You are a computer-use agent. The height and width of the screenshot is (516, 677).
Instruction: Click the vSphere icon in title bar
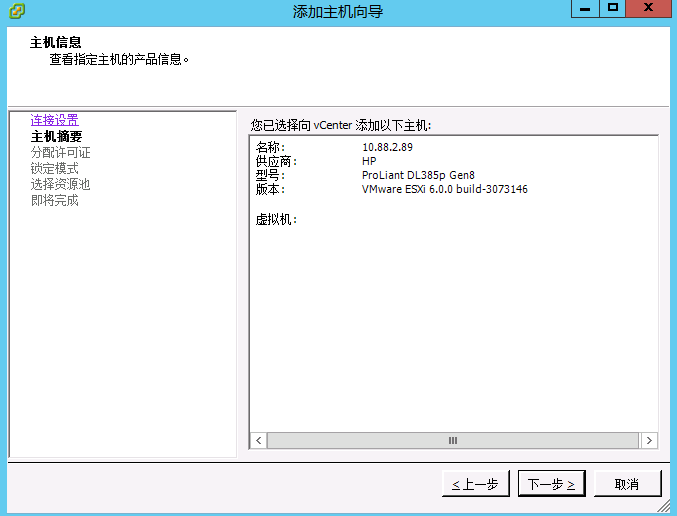point(17,10)
